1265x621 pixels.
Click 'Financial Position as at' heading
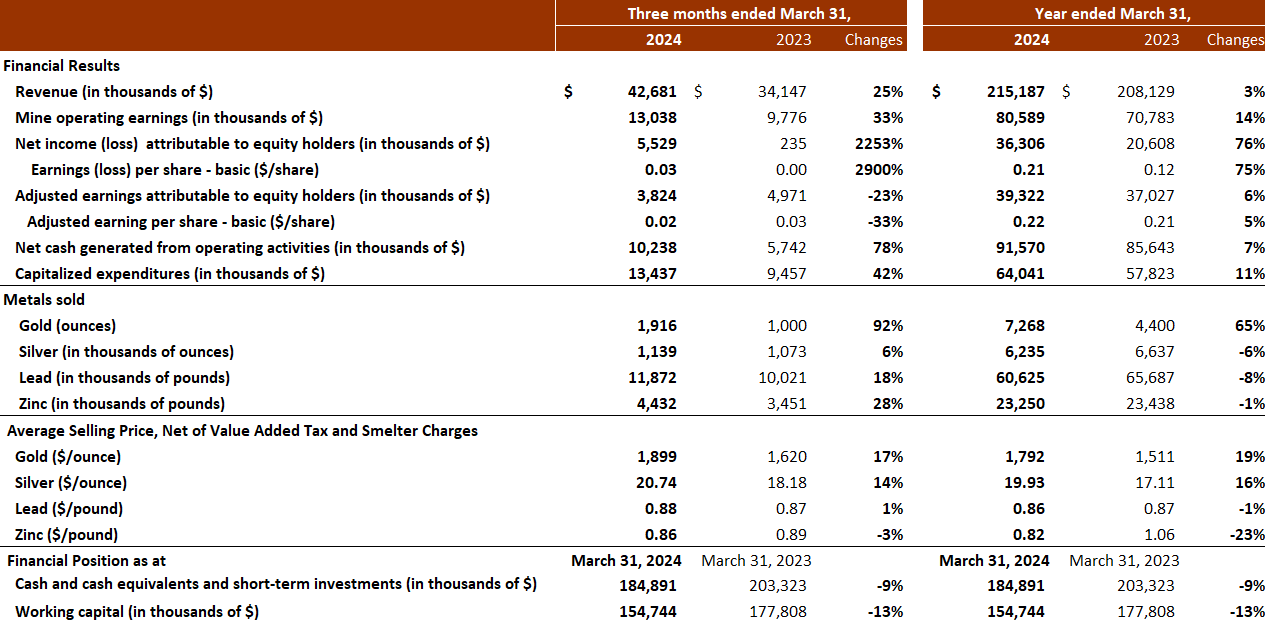pyautogui.click(x=85, y=561)
